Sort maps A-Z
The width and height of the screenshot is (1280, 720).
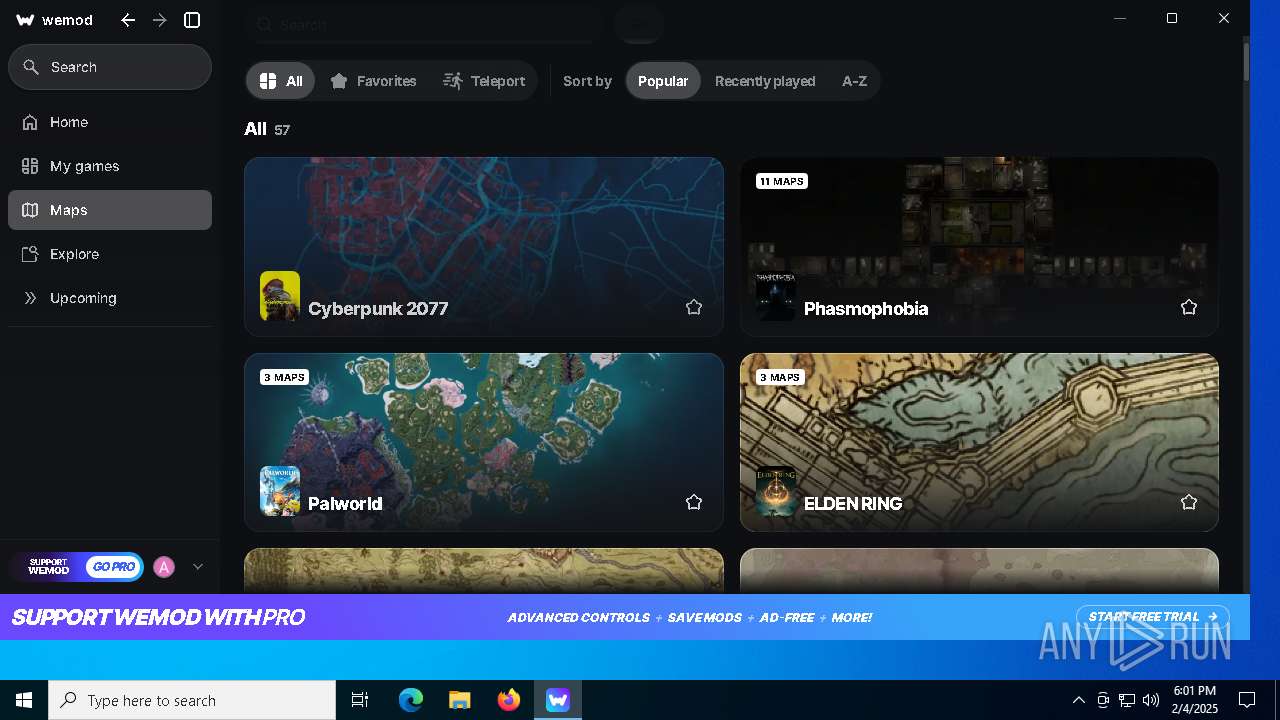[854, 81]
